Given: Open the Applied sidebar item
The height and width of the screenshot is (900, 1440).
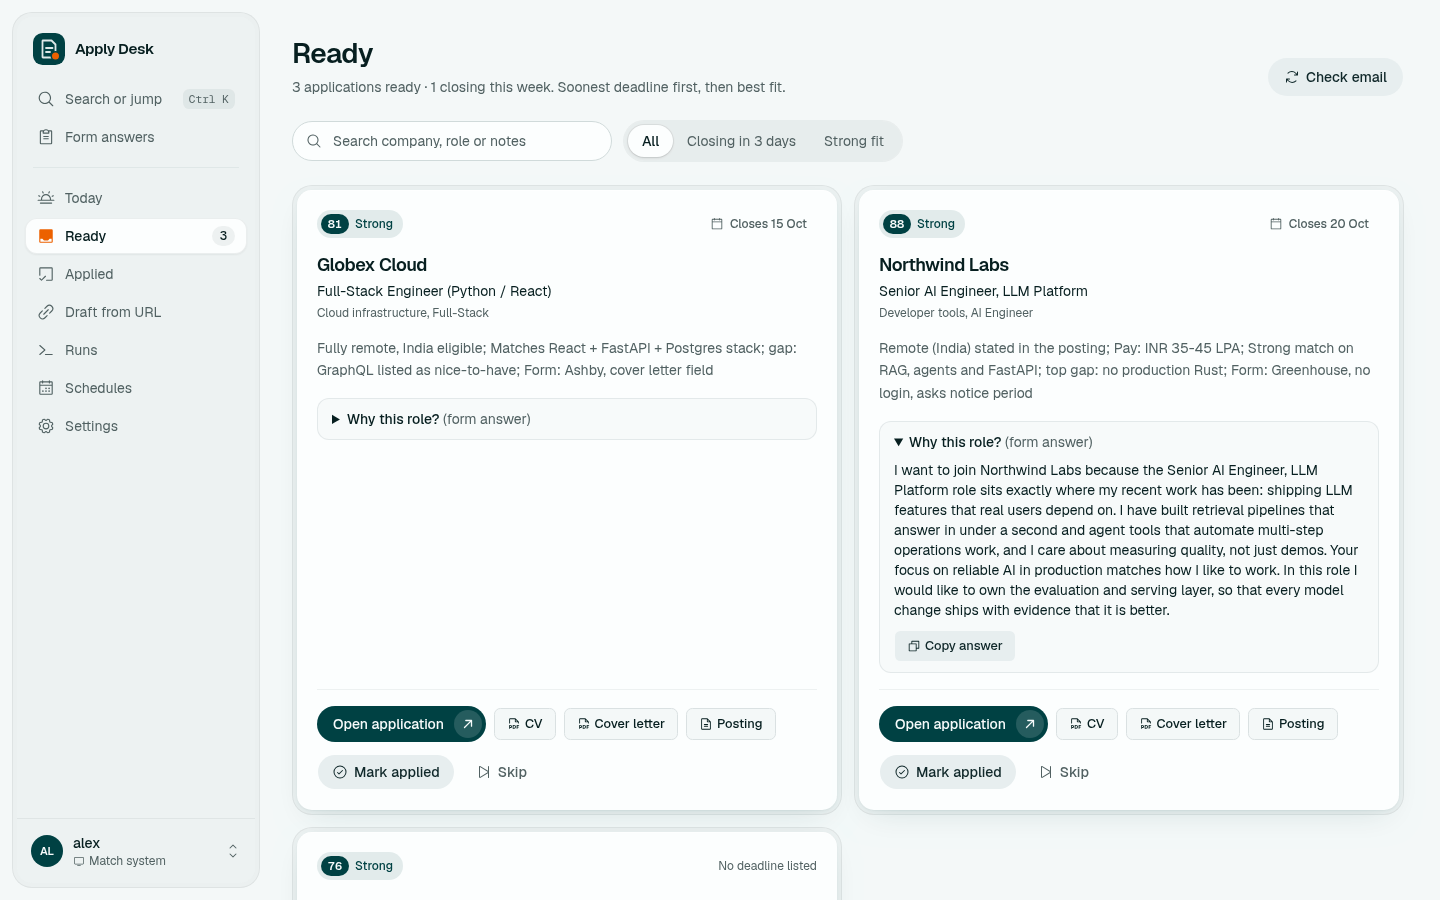Looking at the screenshot, I should coord(135,274).
